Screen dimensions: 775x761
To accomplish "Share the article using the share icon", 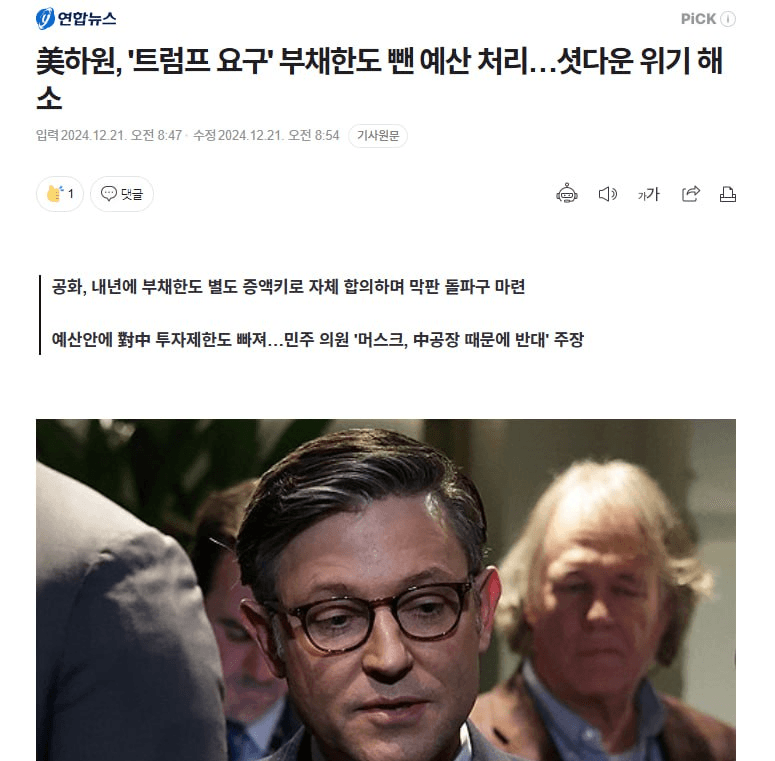I will [x=690, y=194].
